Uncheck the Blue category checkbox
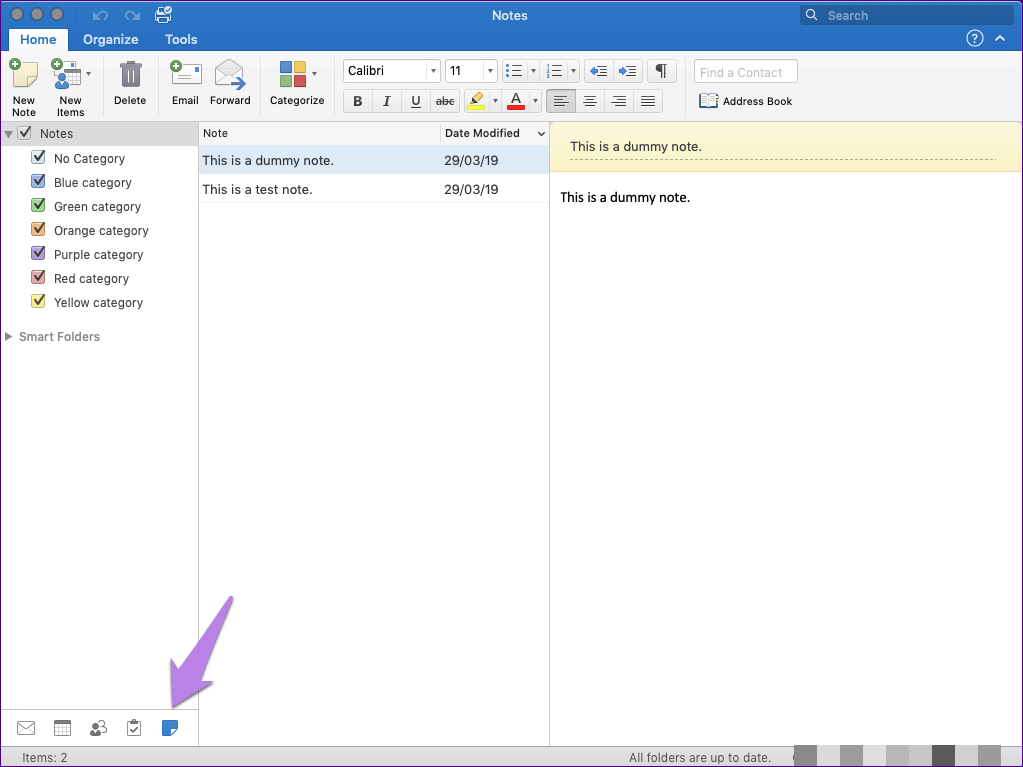 (39, 182)
